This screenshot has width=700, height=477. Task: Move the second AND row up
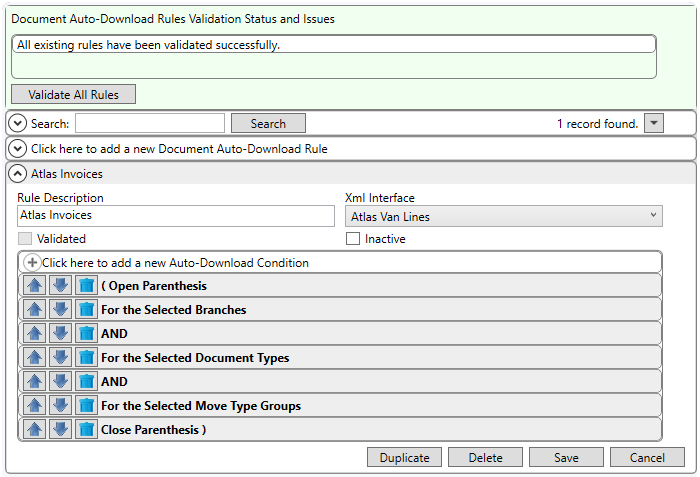click(34, 381)
